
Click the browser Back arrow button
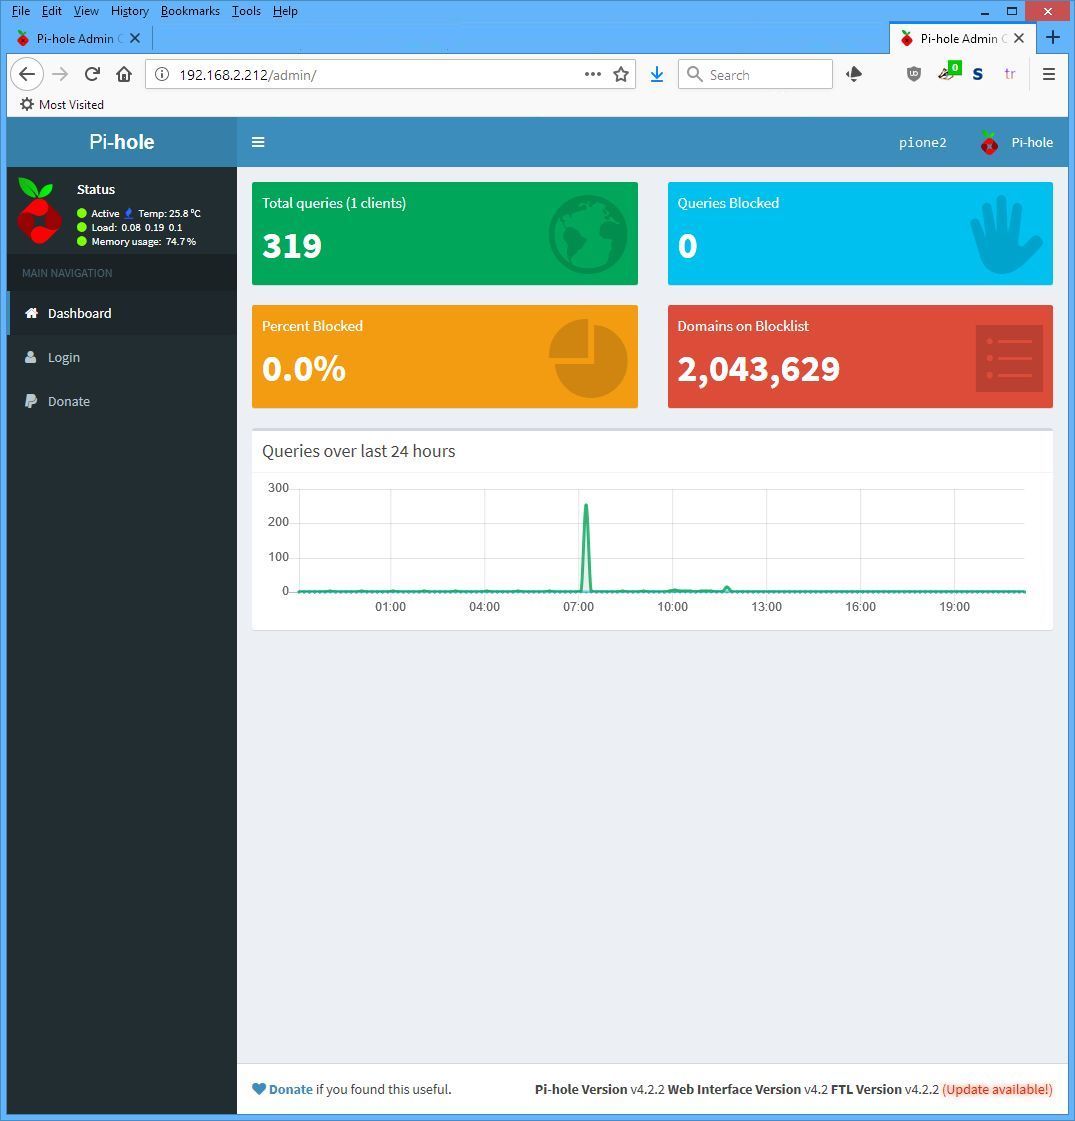coord(27,74)
